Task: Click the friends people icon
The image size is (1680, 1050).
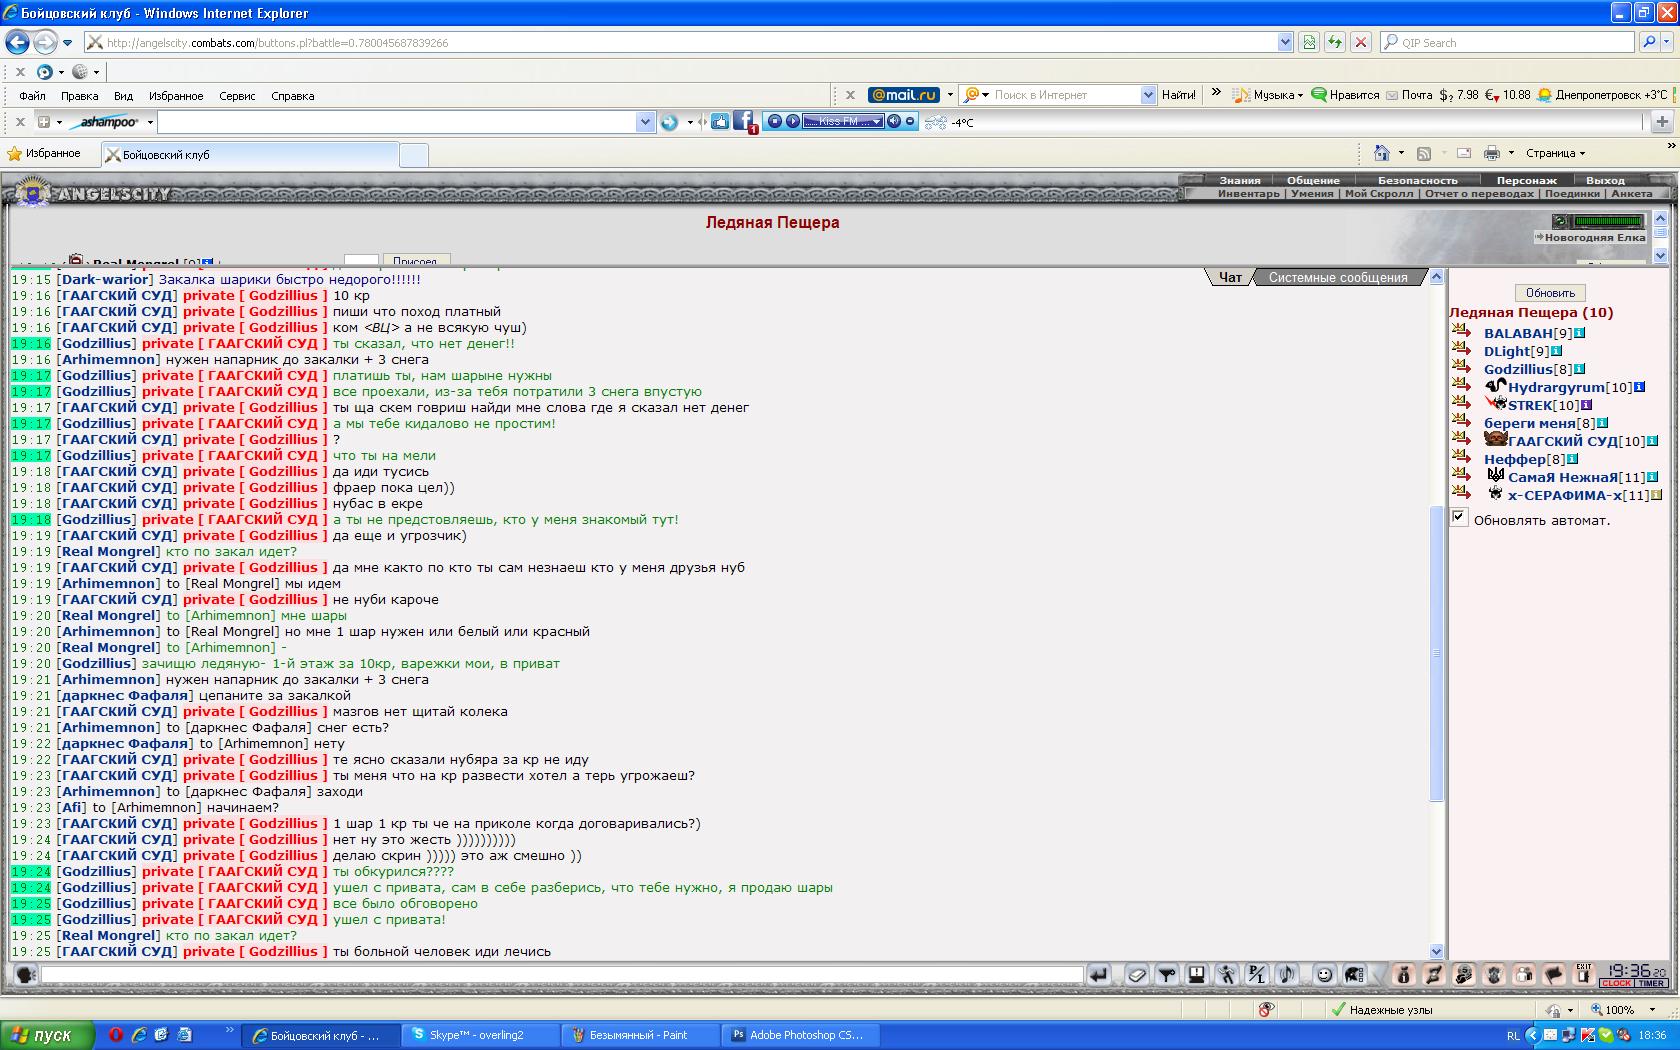Action: (1523, 974)
